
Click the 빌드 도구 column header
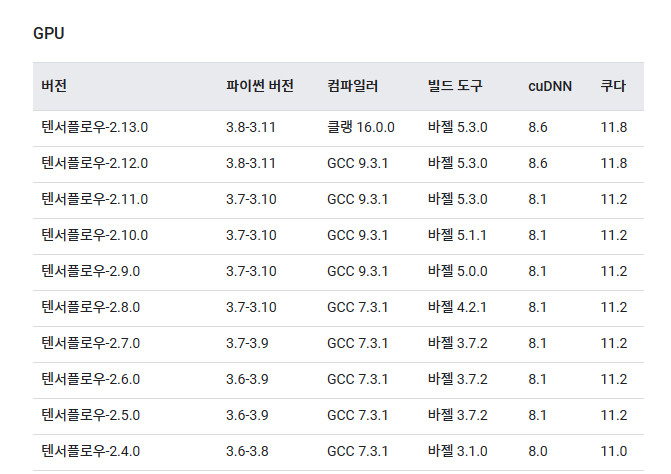point(455,86)
